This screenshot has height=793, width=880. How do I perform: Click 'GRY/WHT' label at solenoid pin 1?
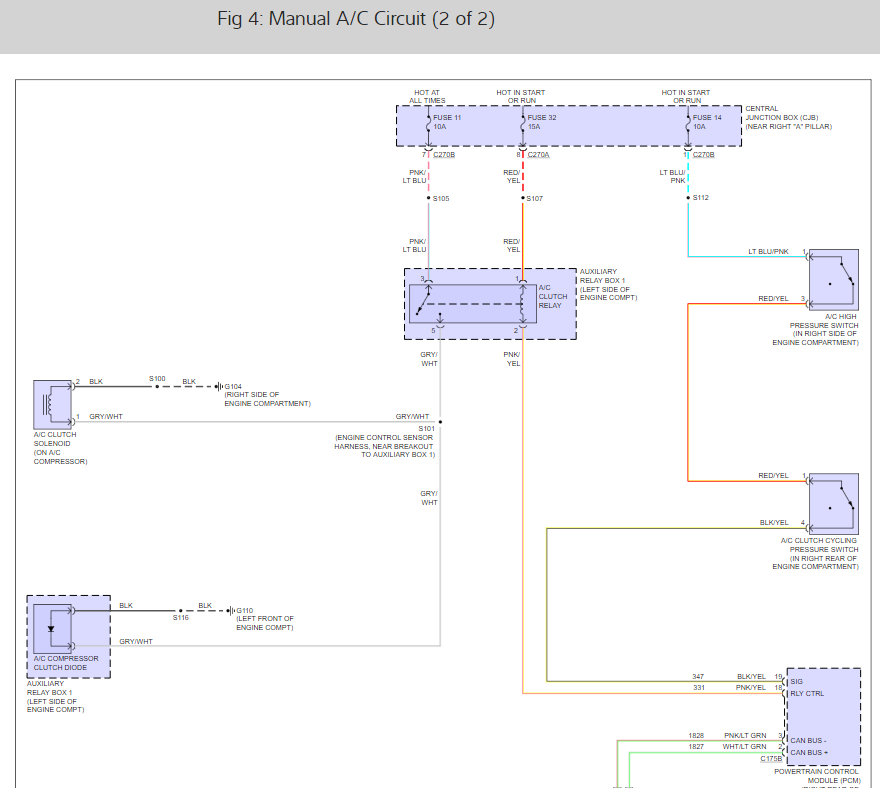click(x=106, y=416)
